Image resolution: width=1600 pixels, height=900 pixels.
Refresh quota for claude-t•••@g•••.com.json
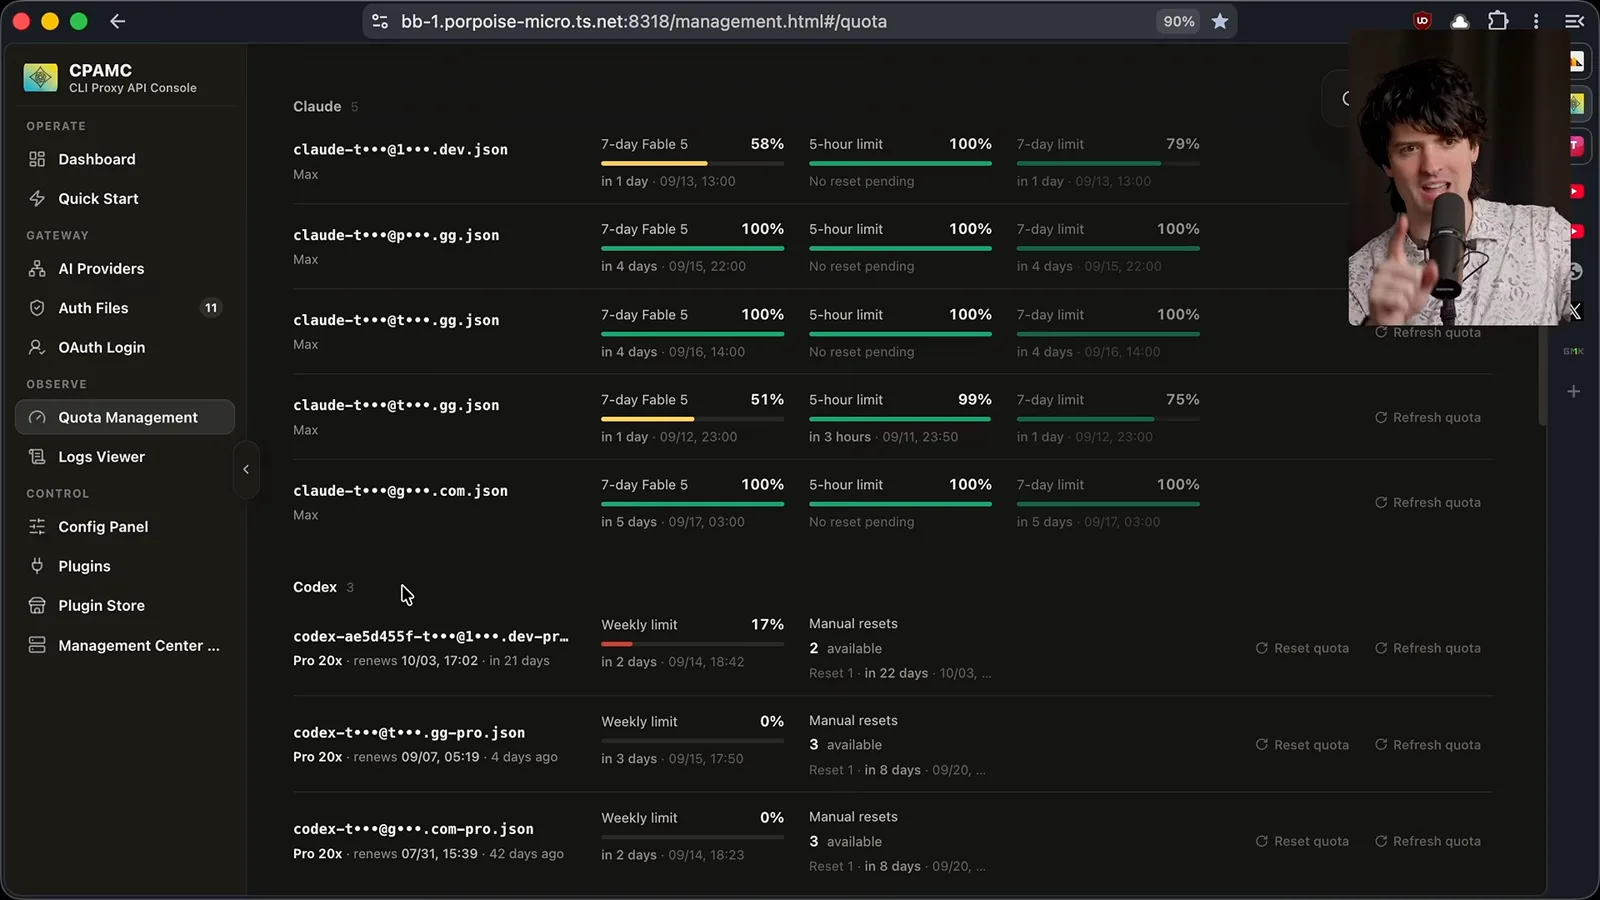1428,503
